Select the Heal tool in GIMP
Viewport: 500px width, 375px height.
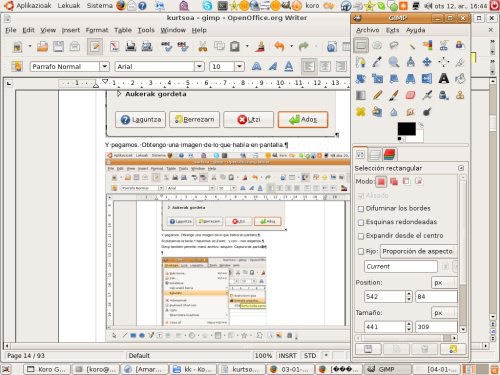click(x=361, y=112)
